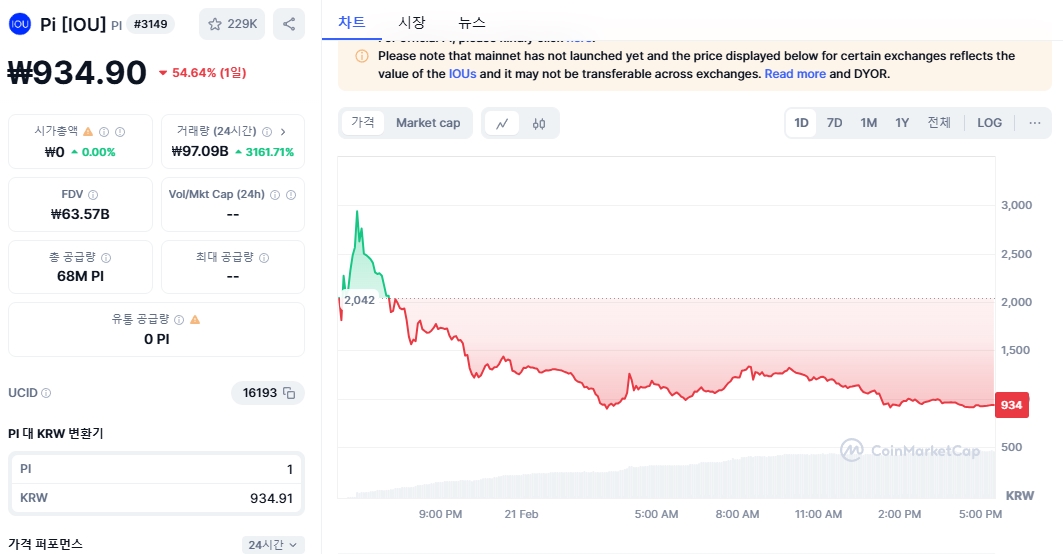
Task: Select the Market cap chart toggle
Action: [428, 123]
